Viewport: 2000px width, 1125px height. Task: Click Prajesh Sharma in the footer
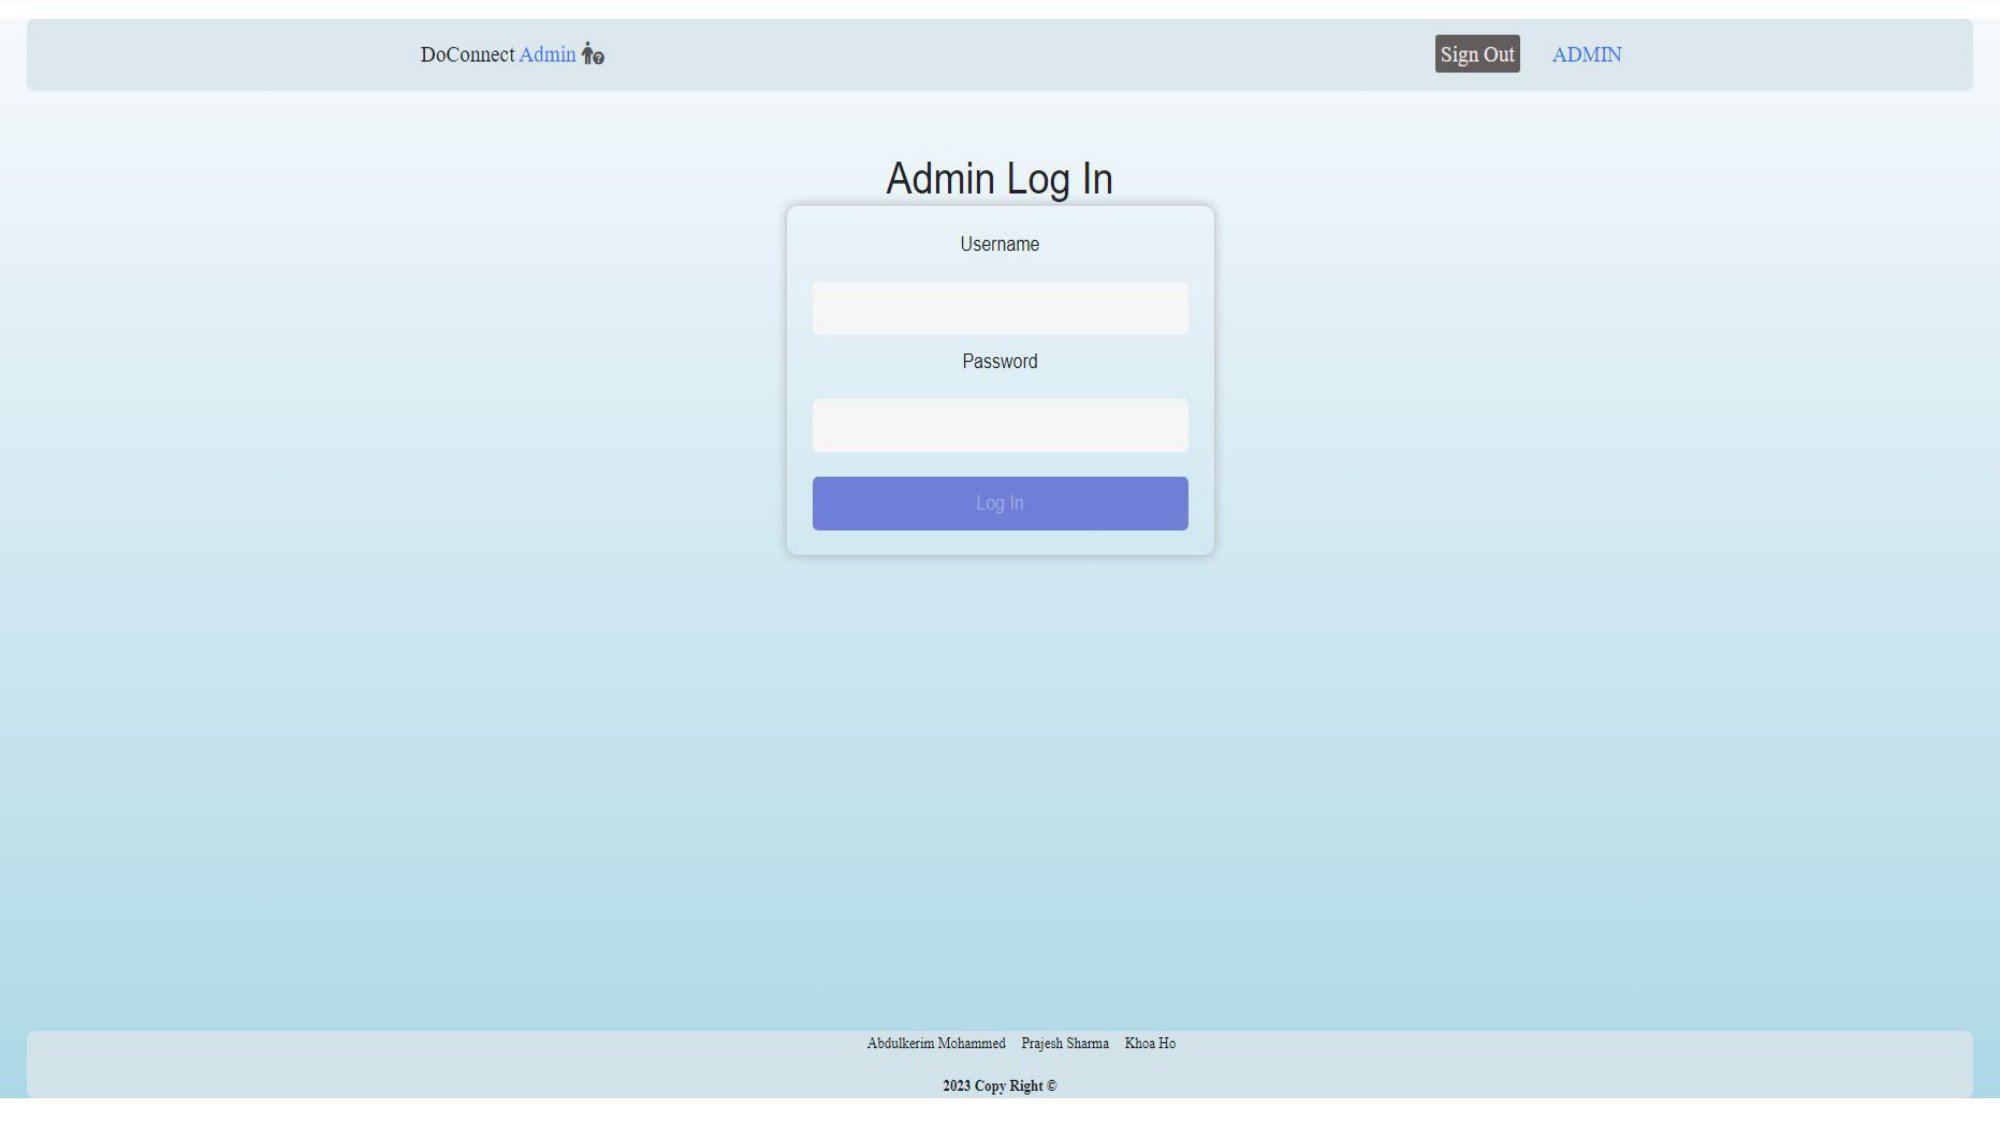1064,1043
